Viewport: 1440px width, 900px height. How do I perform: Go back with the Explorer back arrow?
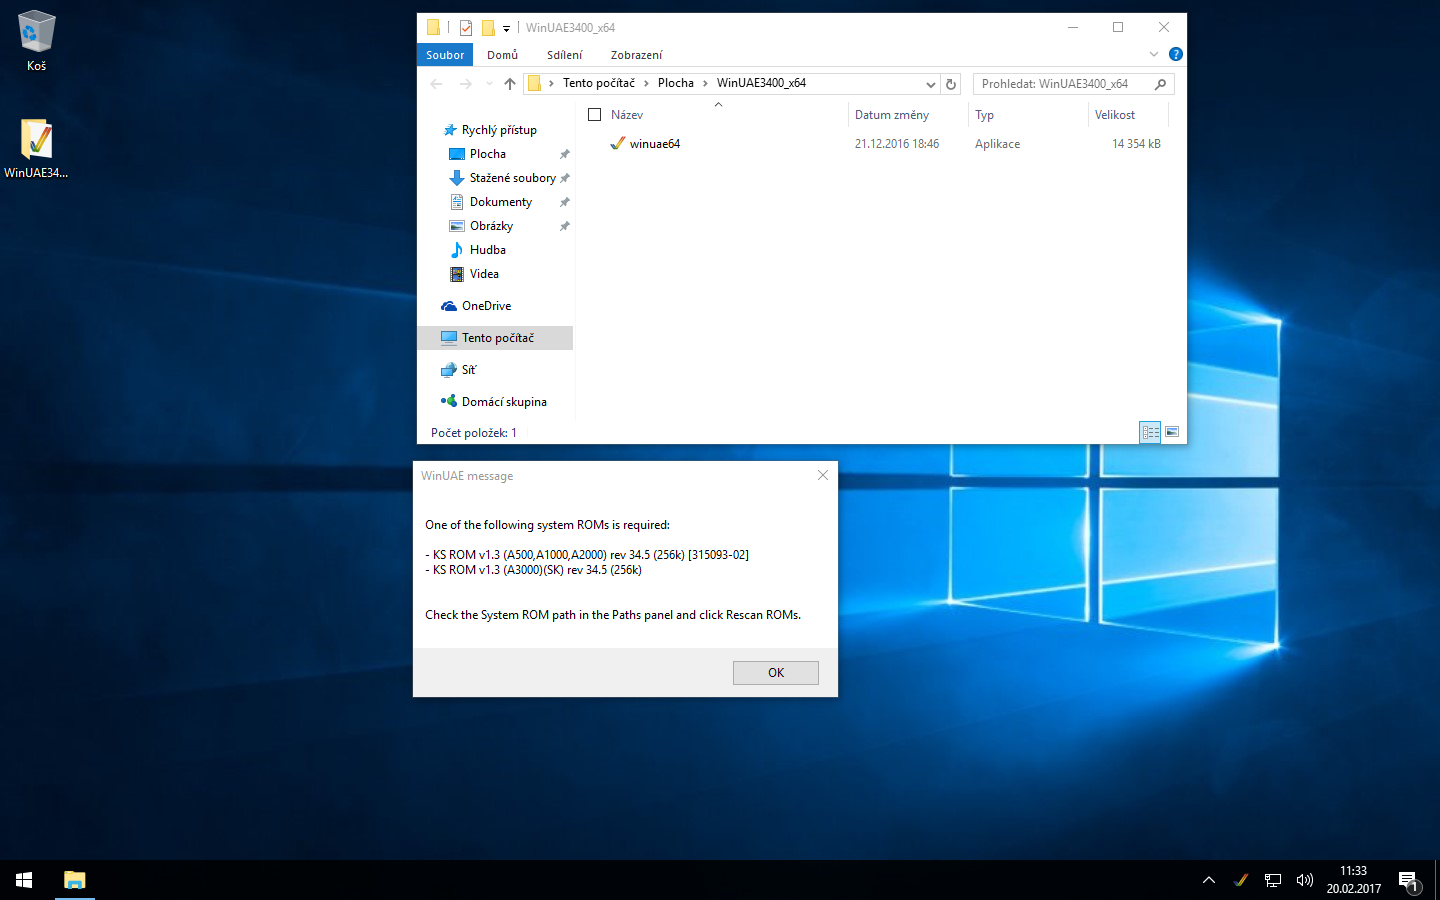click(436, 84)
